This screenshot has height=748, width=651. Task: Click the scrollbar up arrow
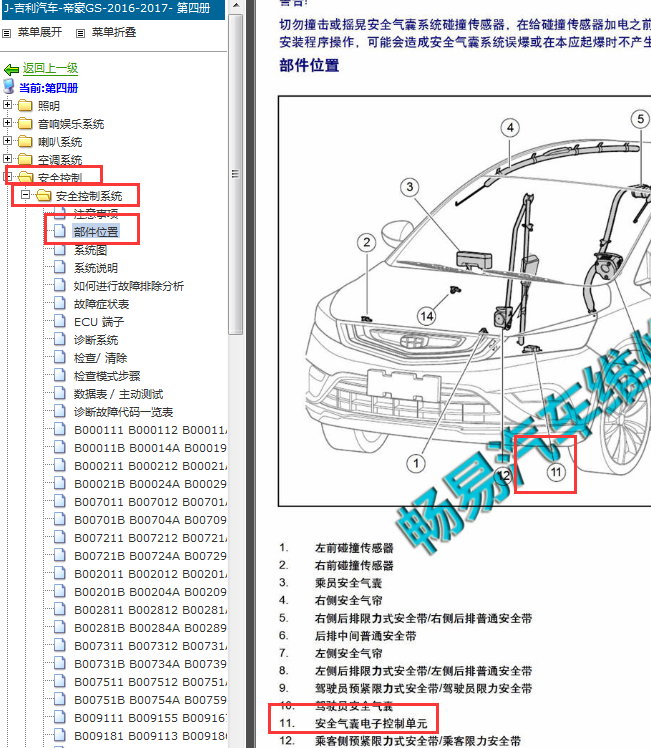236,6
